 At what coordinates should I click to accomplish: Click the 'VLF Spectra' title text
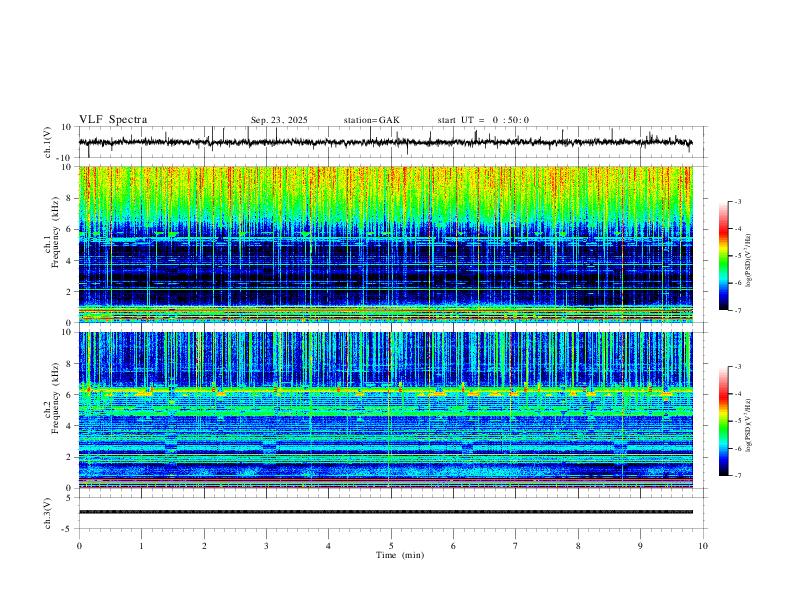tap(113, 120)
